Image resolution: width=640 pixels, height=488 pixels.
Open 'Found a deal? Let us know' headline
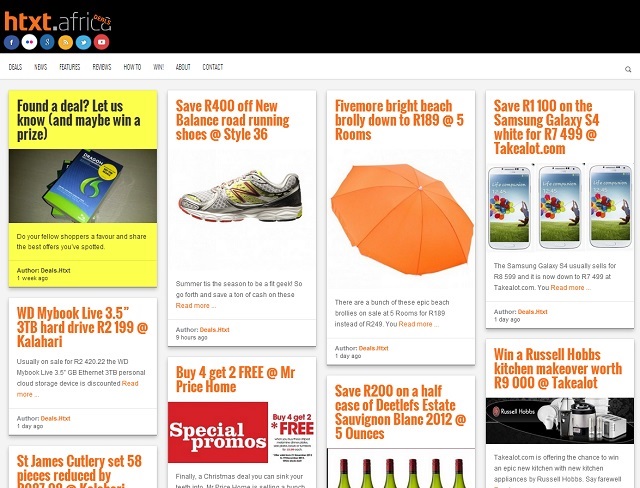[79, 120]
